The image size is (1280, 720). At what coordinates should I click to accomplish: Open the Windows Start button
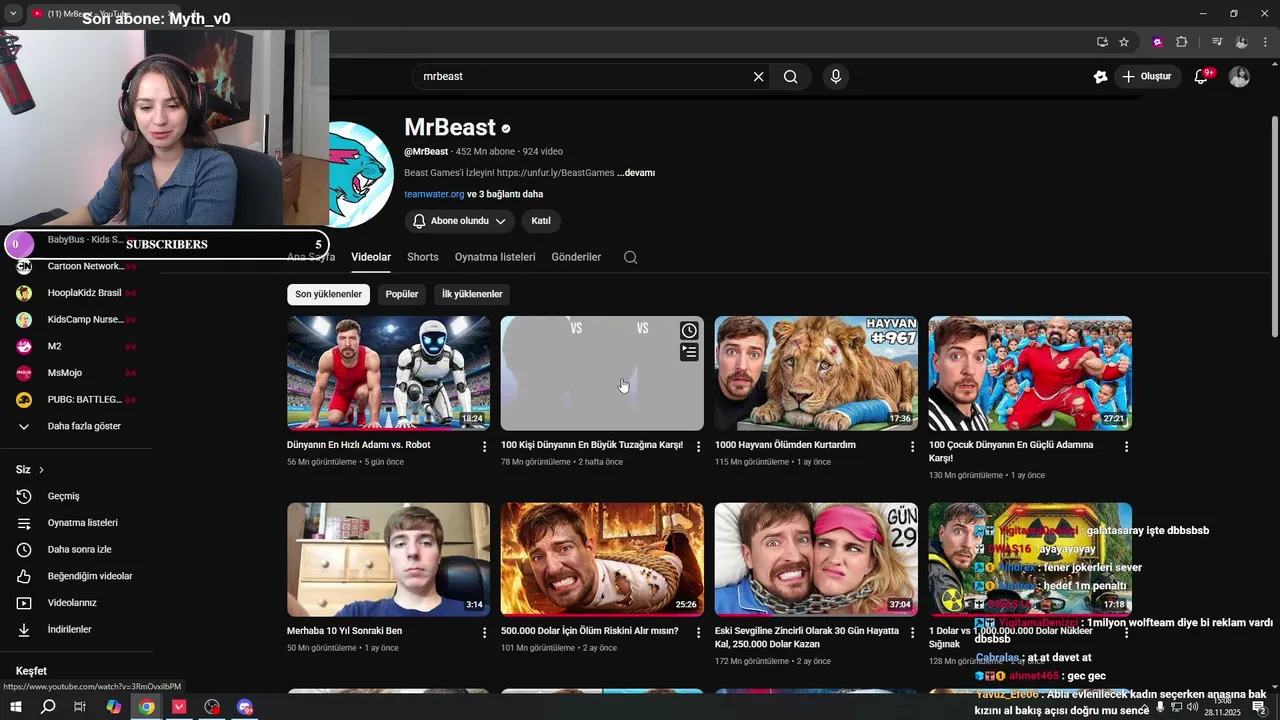click(x=16, y=707)
